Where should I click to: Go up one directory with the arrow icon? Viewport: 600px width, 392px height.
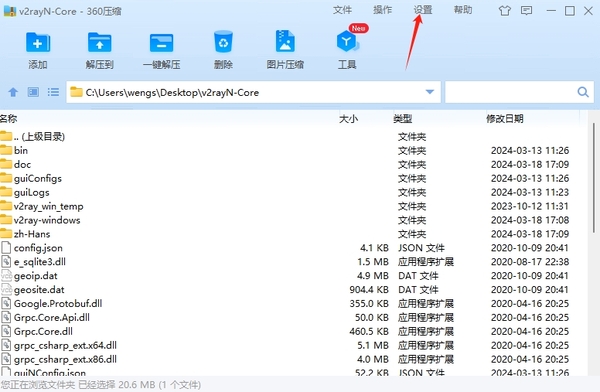point(13,92)
